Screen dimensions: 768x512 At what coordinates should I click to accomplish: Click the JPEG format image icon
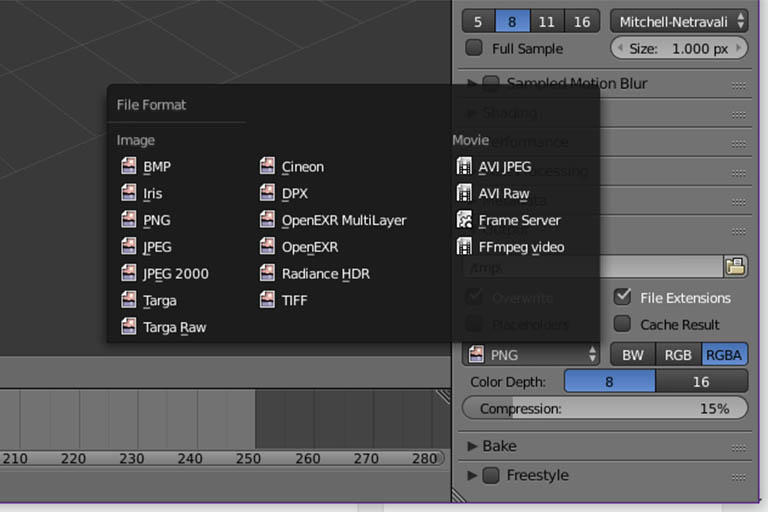coord(129,246)
